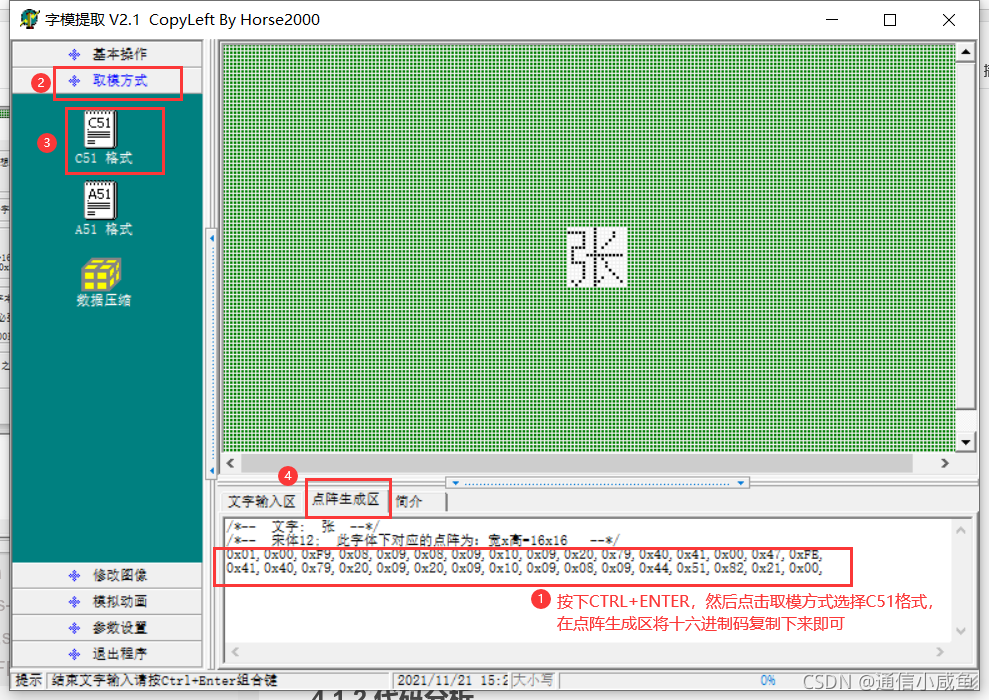Click the second hex code line 0x41, 0x40
This screenshot has width=989, height=700.
pos(524,568)
